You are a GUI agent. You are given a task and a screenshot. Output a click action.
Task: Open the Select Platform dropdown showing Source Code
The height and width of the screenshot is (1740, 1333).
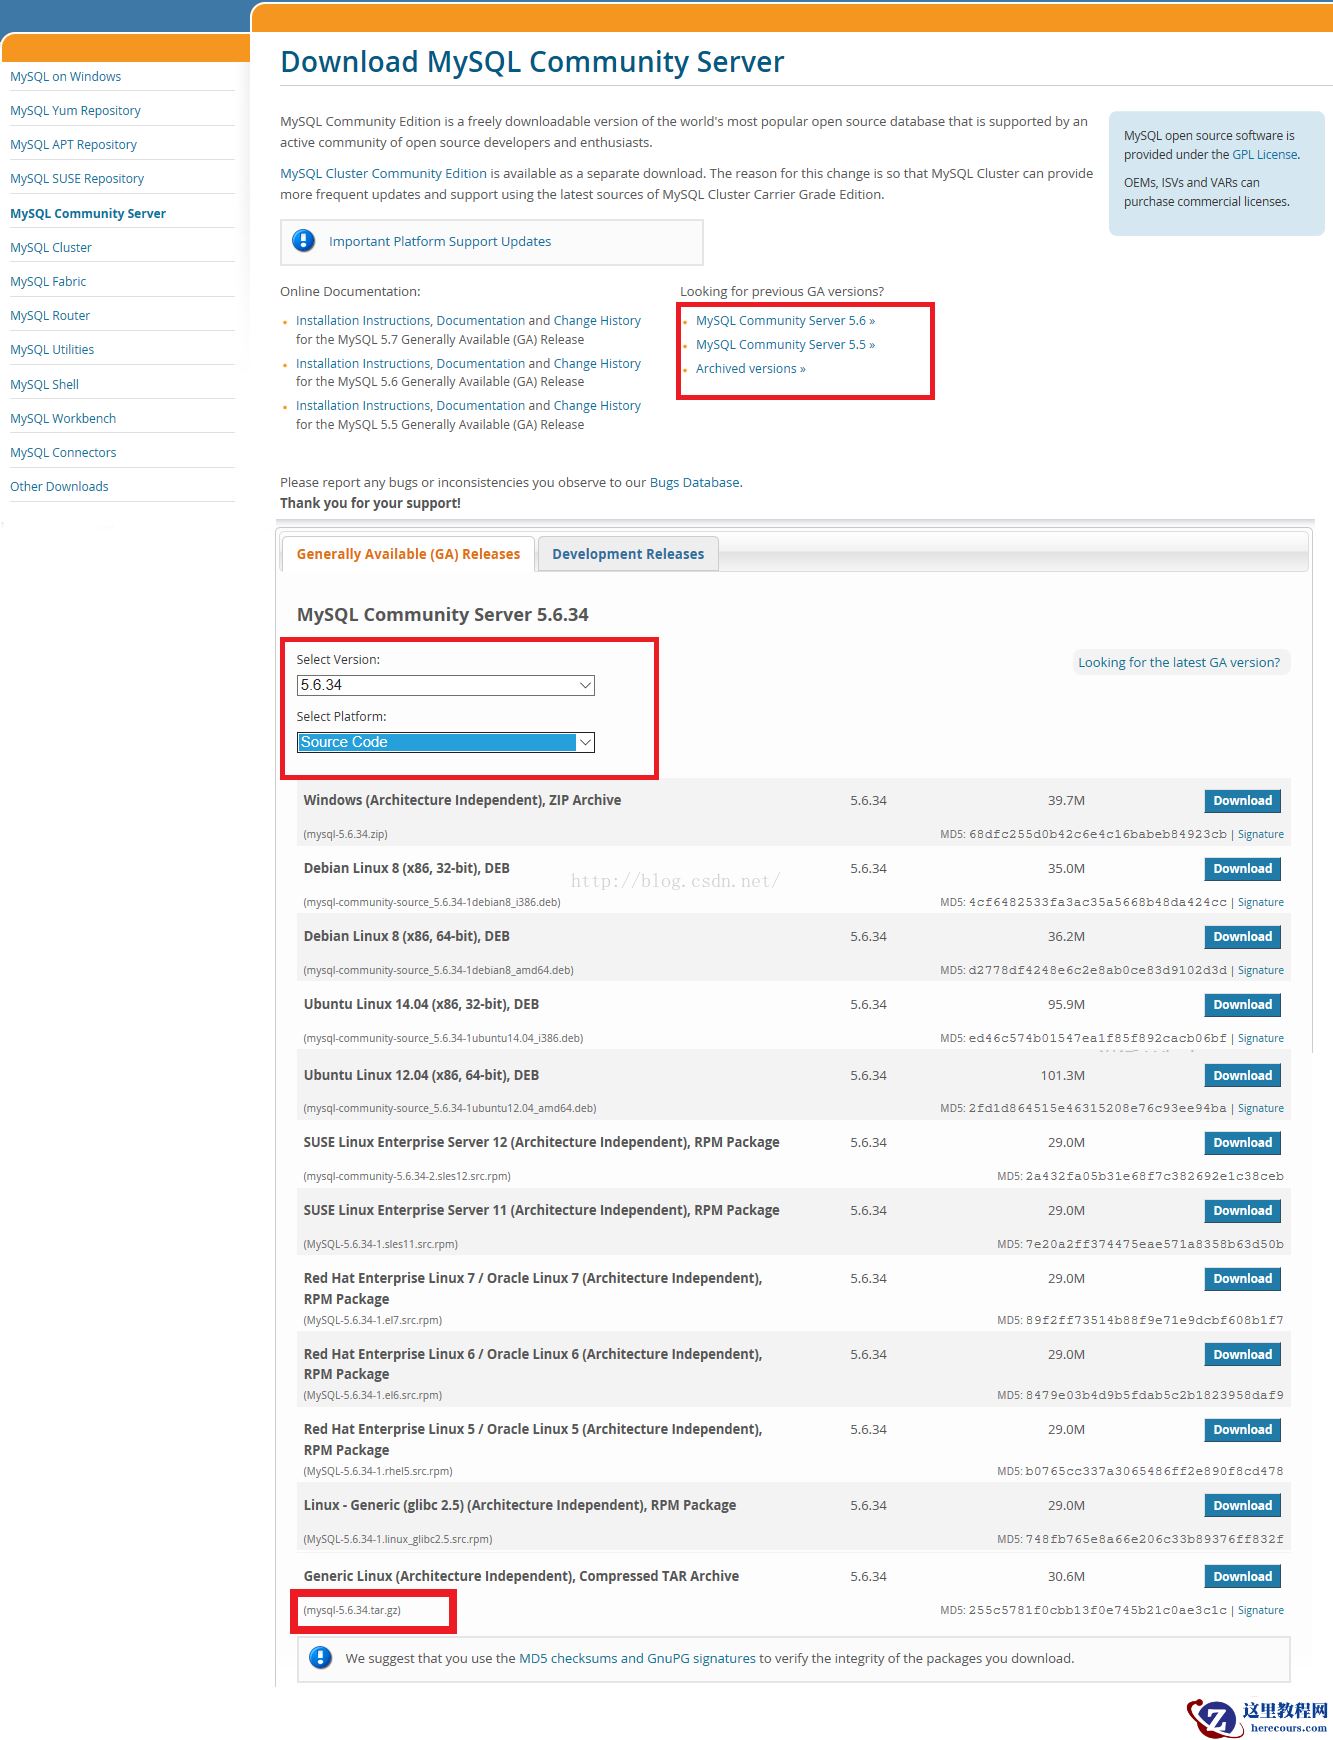tap(446, 742)
